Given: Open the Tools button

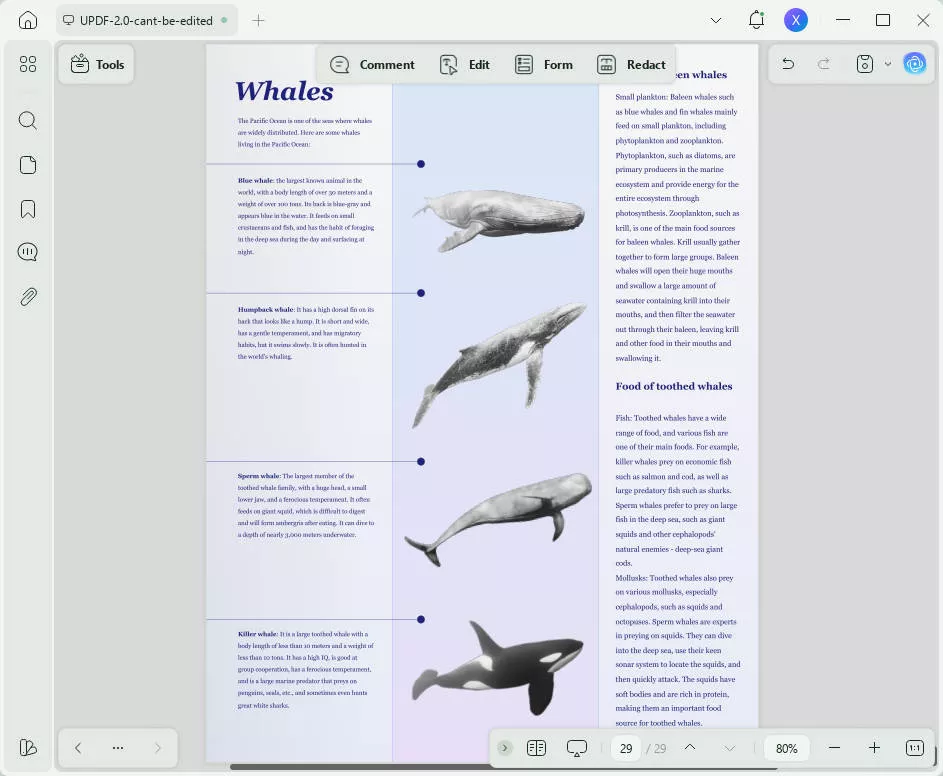Looking at the screenshot, I should coord(97,64).
